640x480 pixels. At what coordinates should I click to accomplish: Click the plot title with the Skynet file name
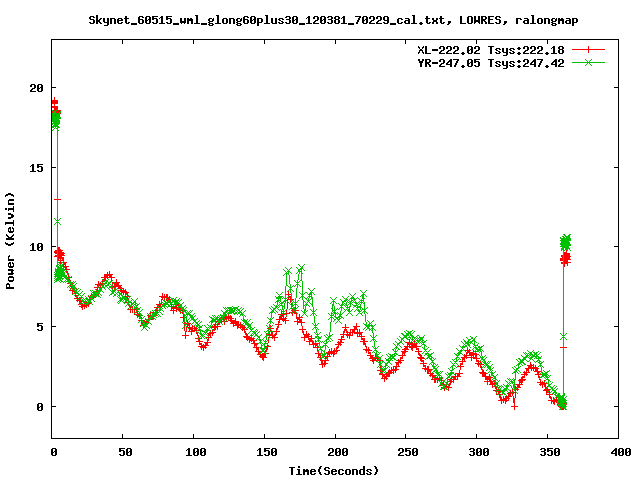click(x=333, y=20)
